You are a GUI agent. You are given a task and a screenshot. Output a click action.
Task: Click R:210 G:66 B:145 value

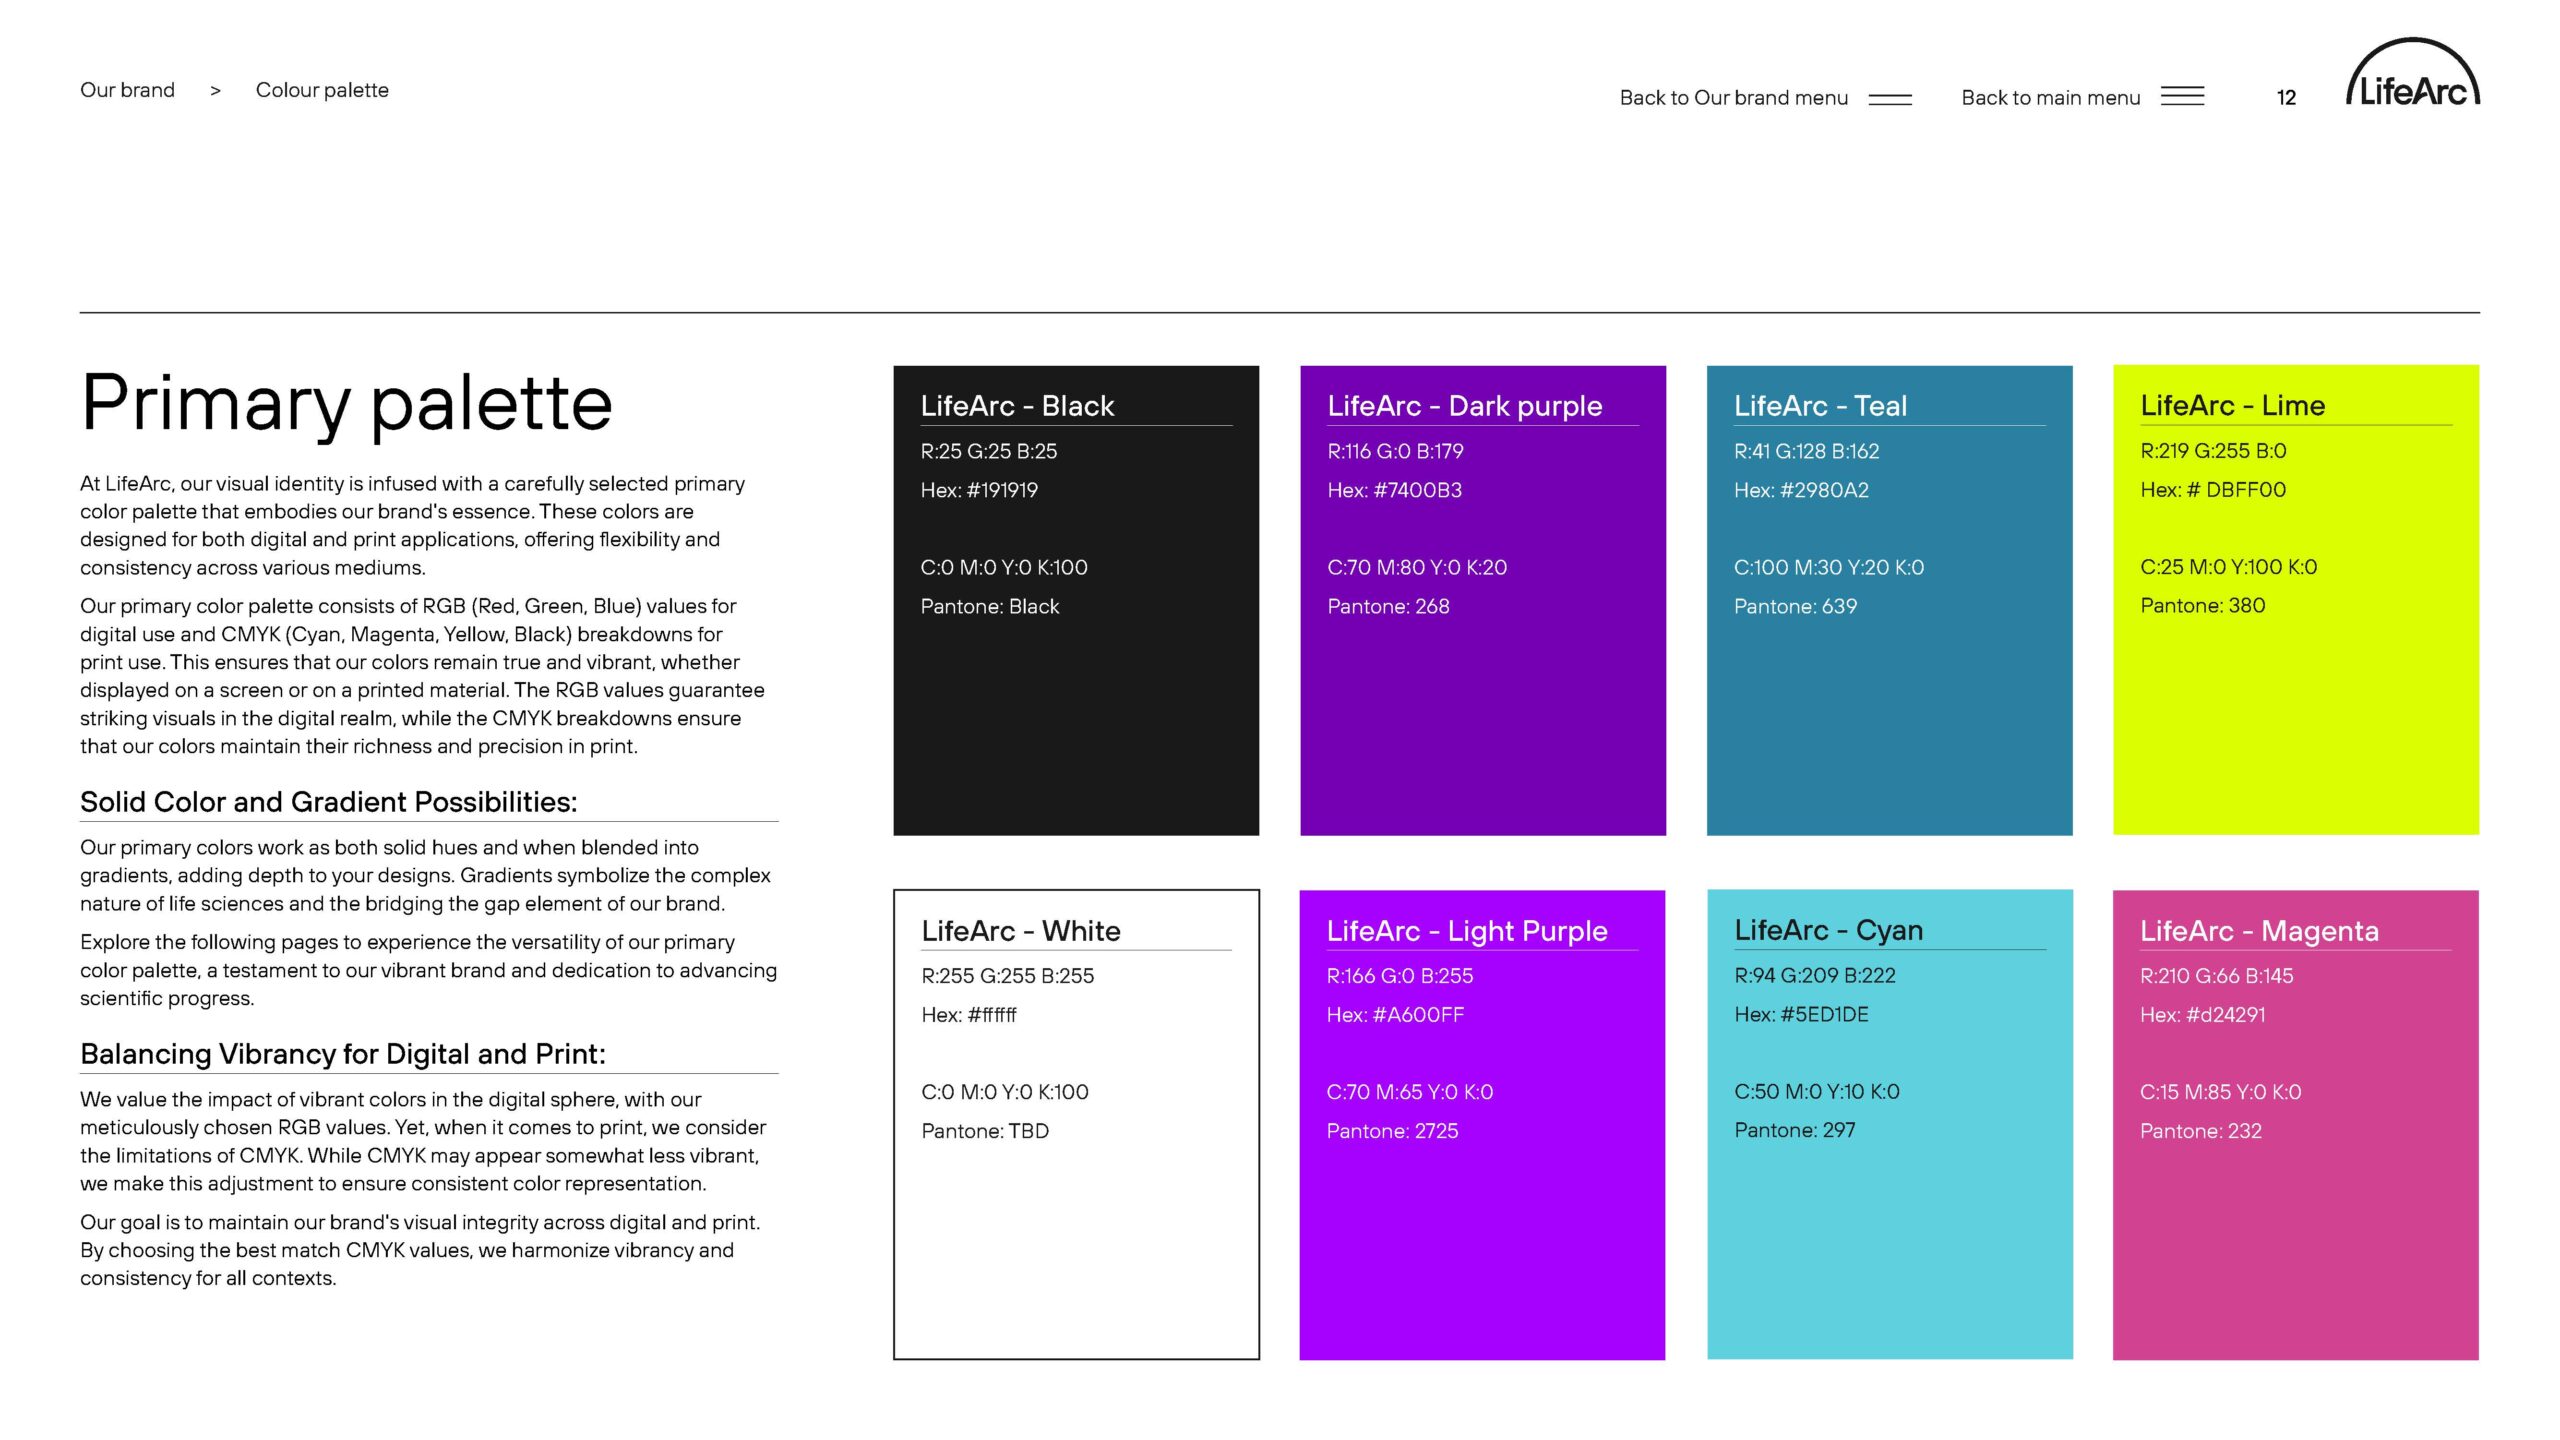pos(2217,976)
